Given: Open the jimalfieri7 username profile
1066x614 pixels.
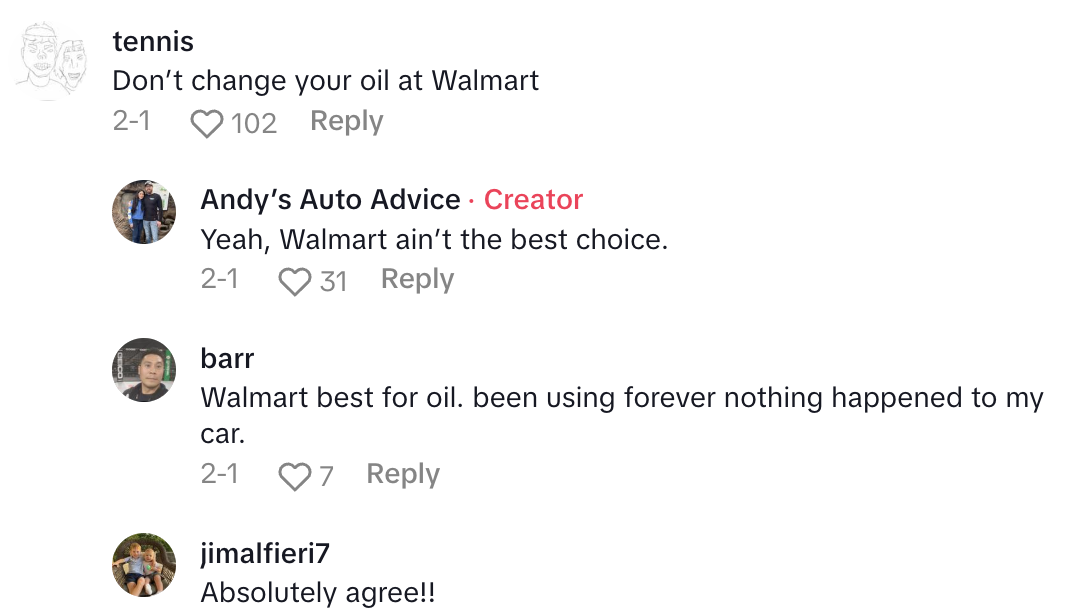Looking at the screenshot, I should 265,552.
